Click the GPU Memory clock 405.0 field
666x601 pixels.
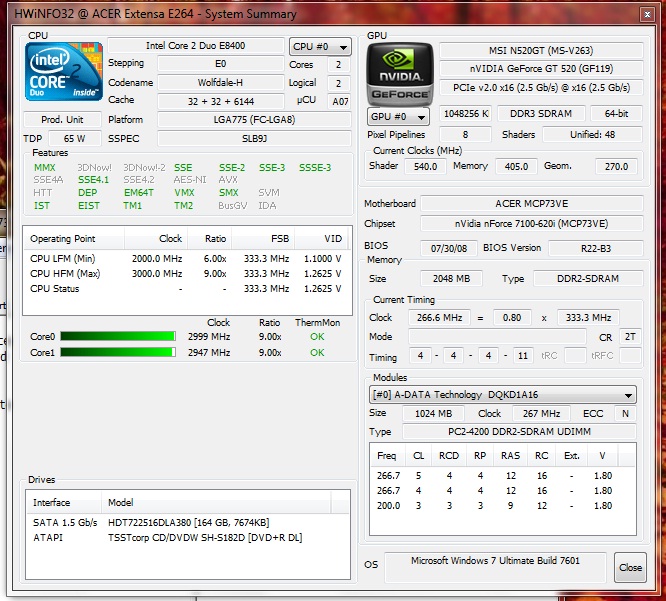point(516,166)
